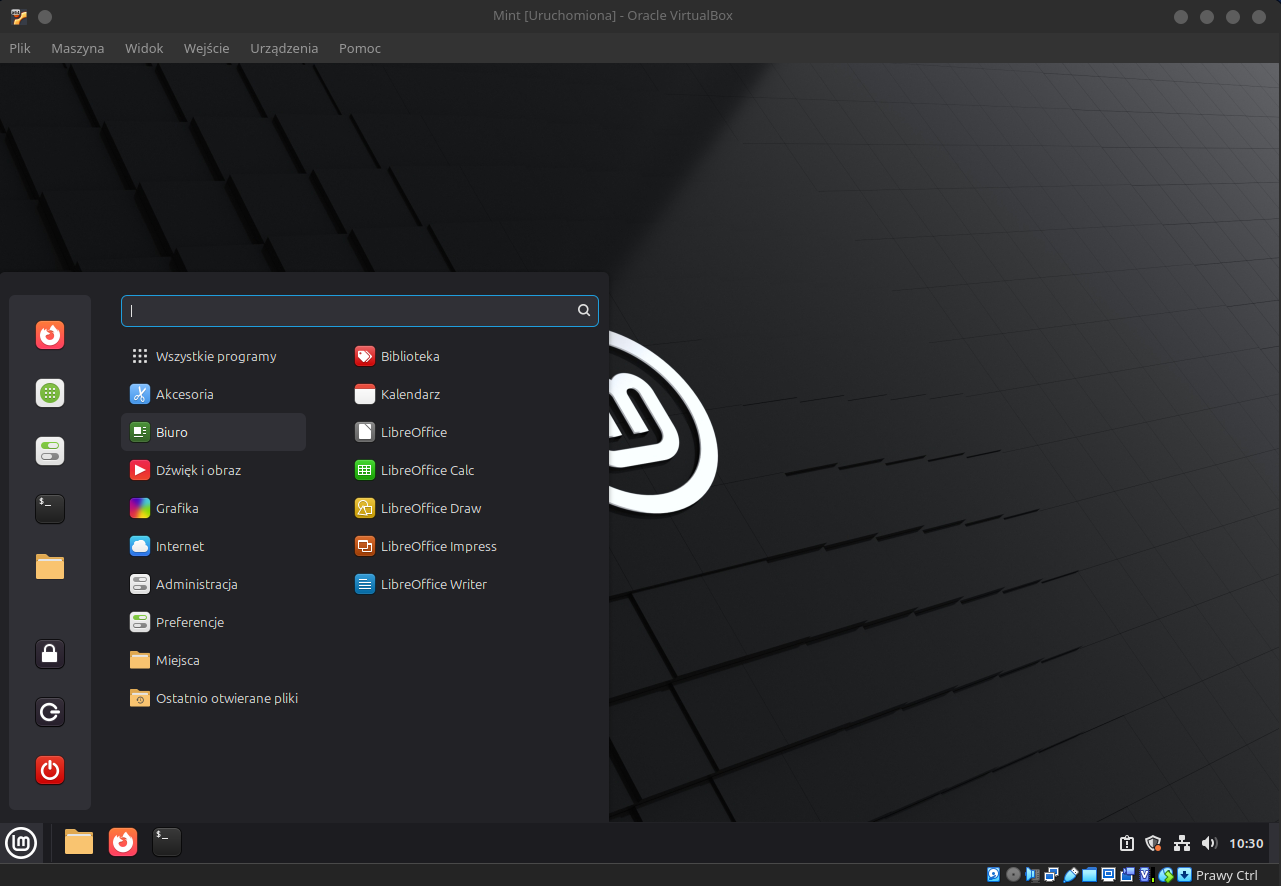Click the volume speaker tray icon
Viewport: 1281px width, 886px height.
(x=1209, y=843)
